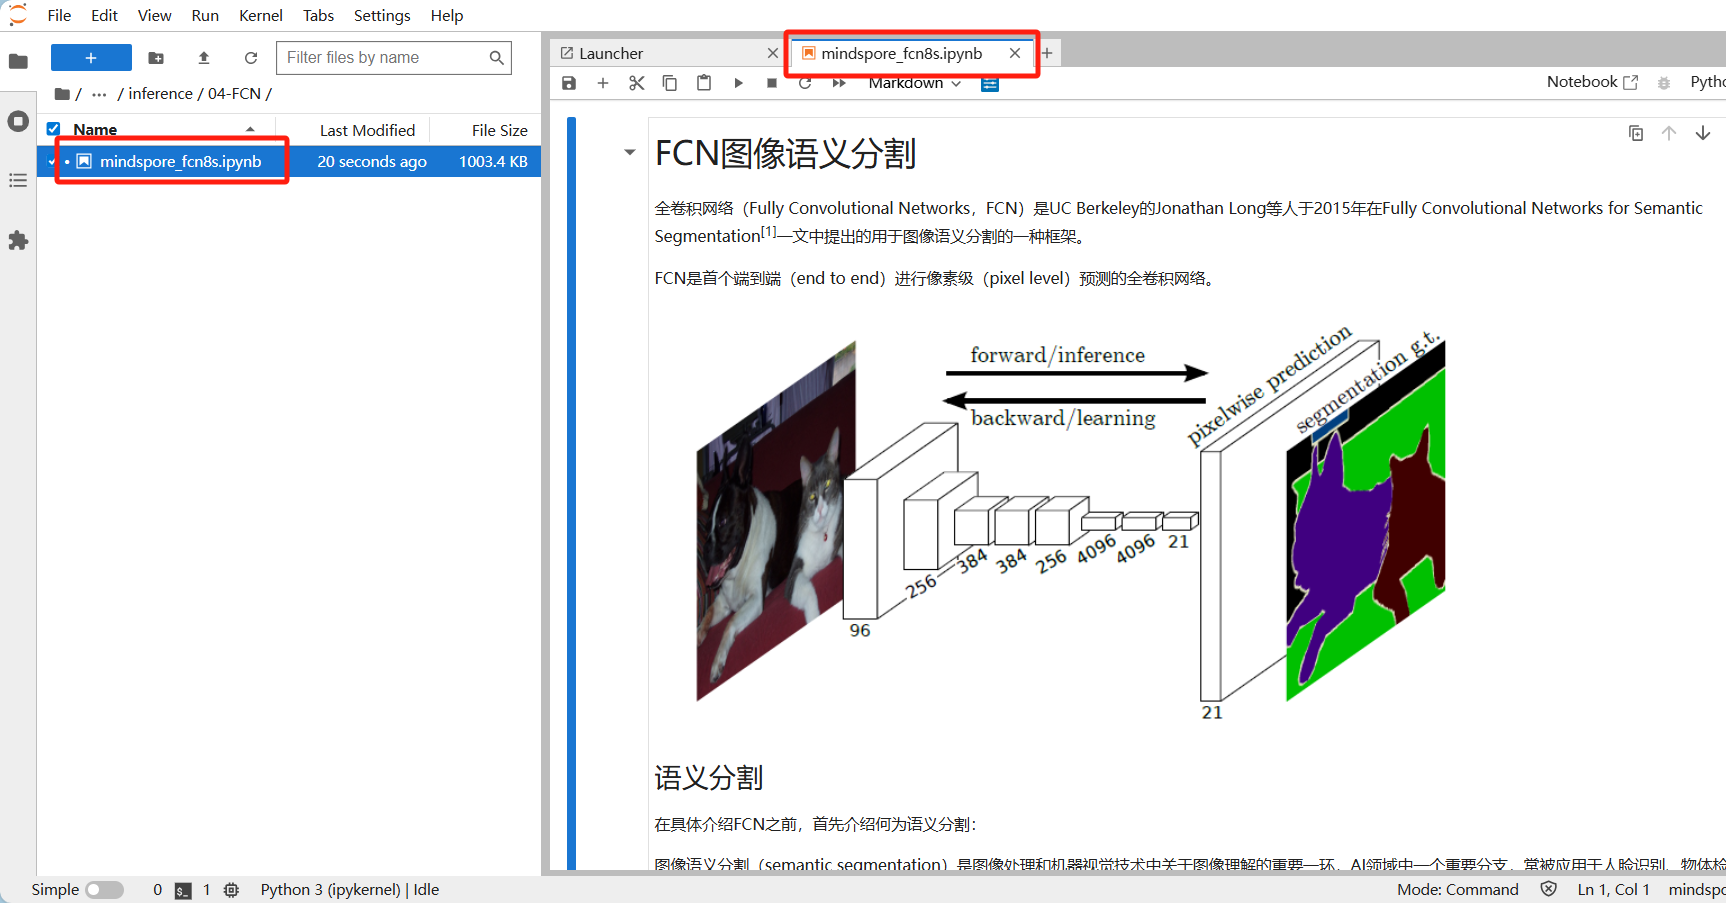
Task: Navigate to the inference folder breadcrumb
Action: [x=160, y=94]
